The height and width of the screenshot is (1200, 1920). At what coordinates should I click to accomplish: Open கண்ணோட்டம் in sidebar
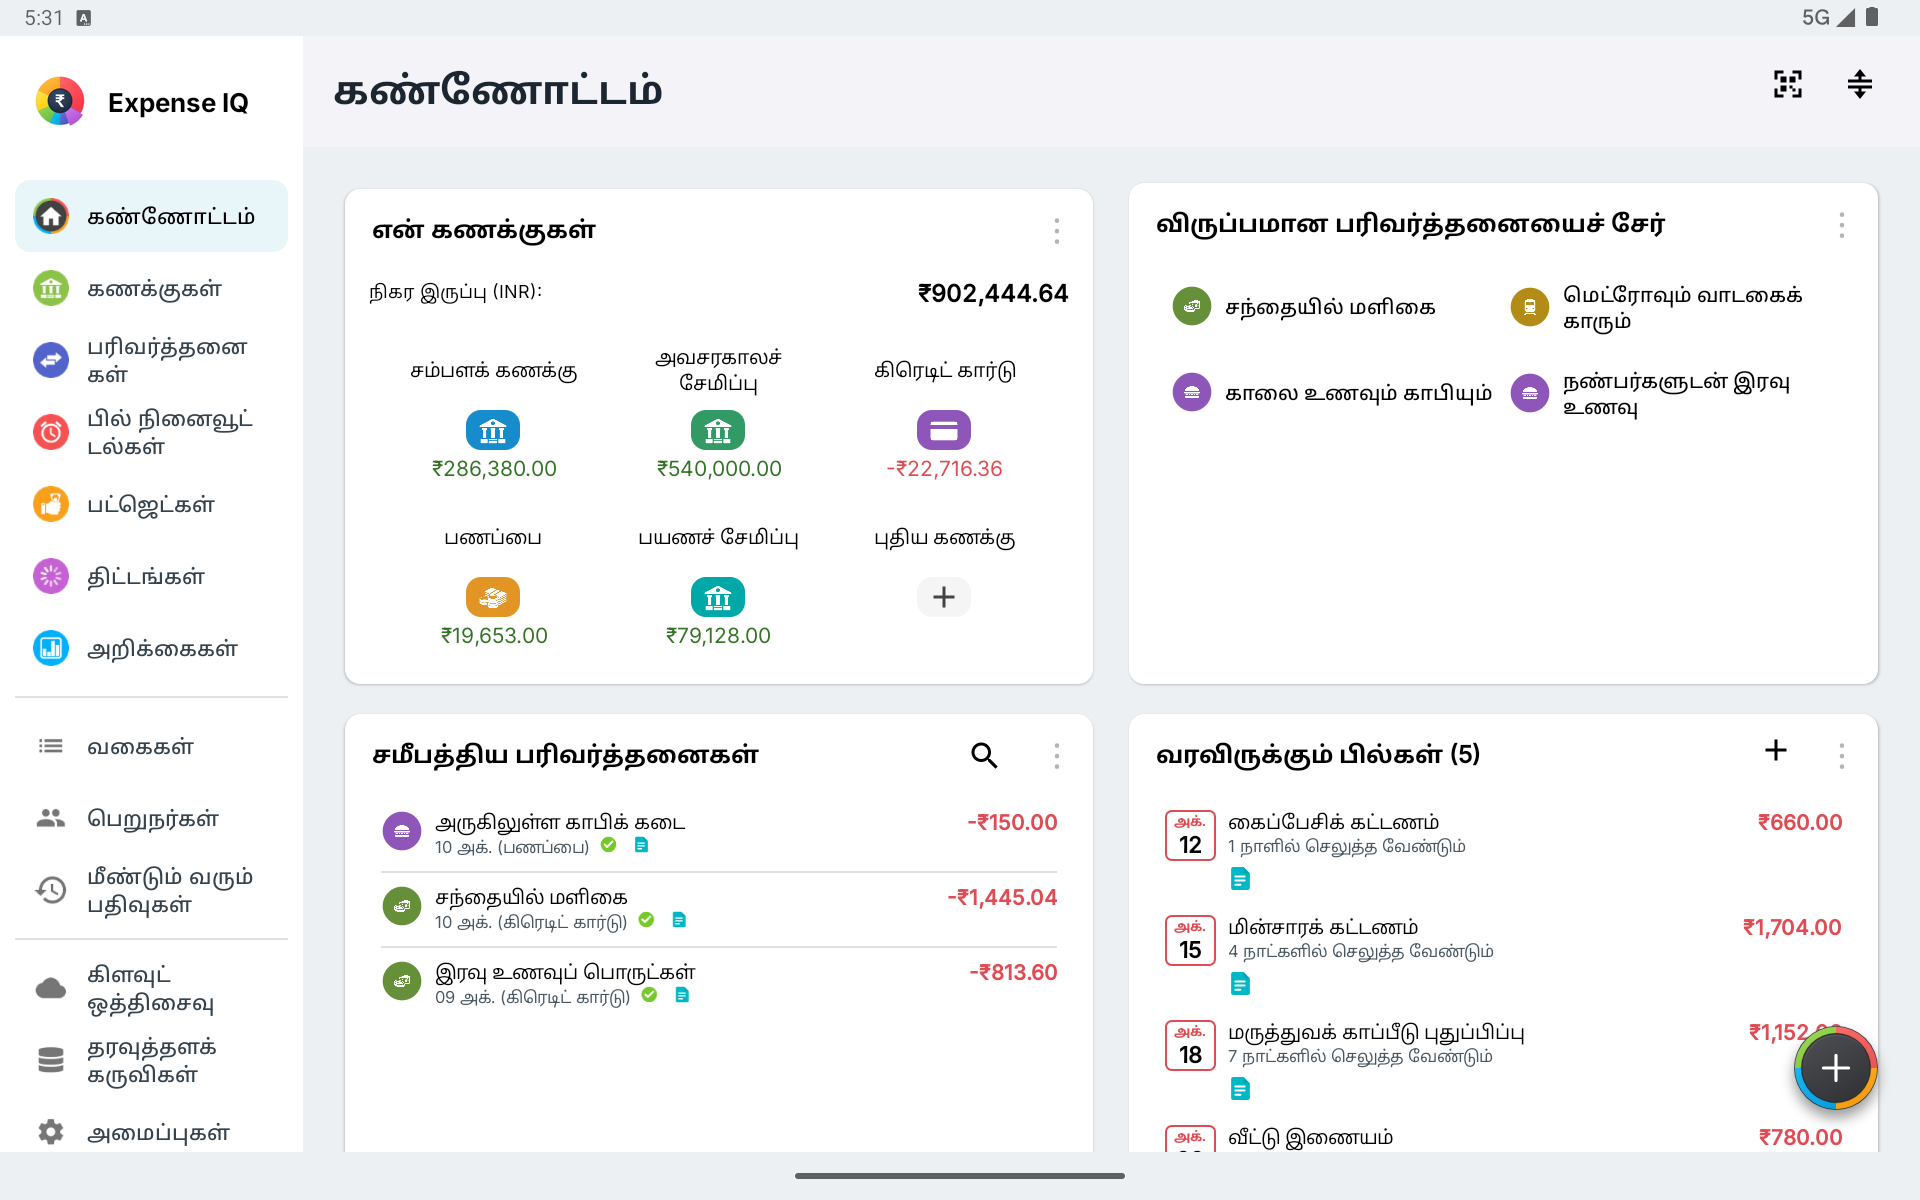coord(151,216)
